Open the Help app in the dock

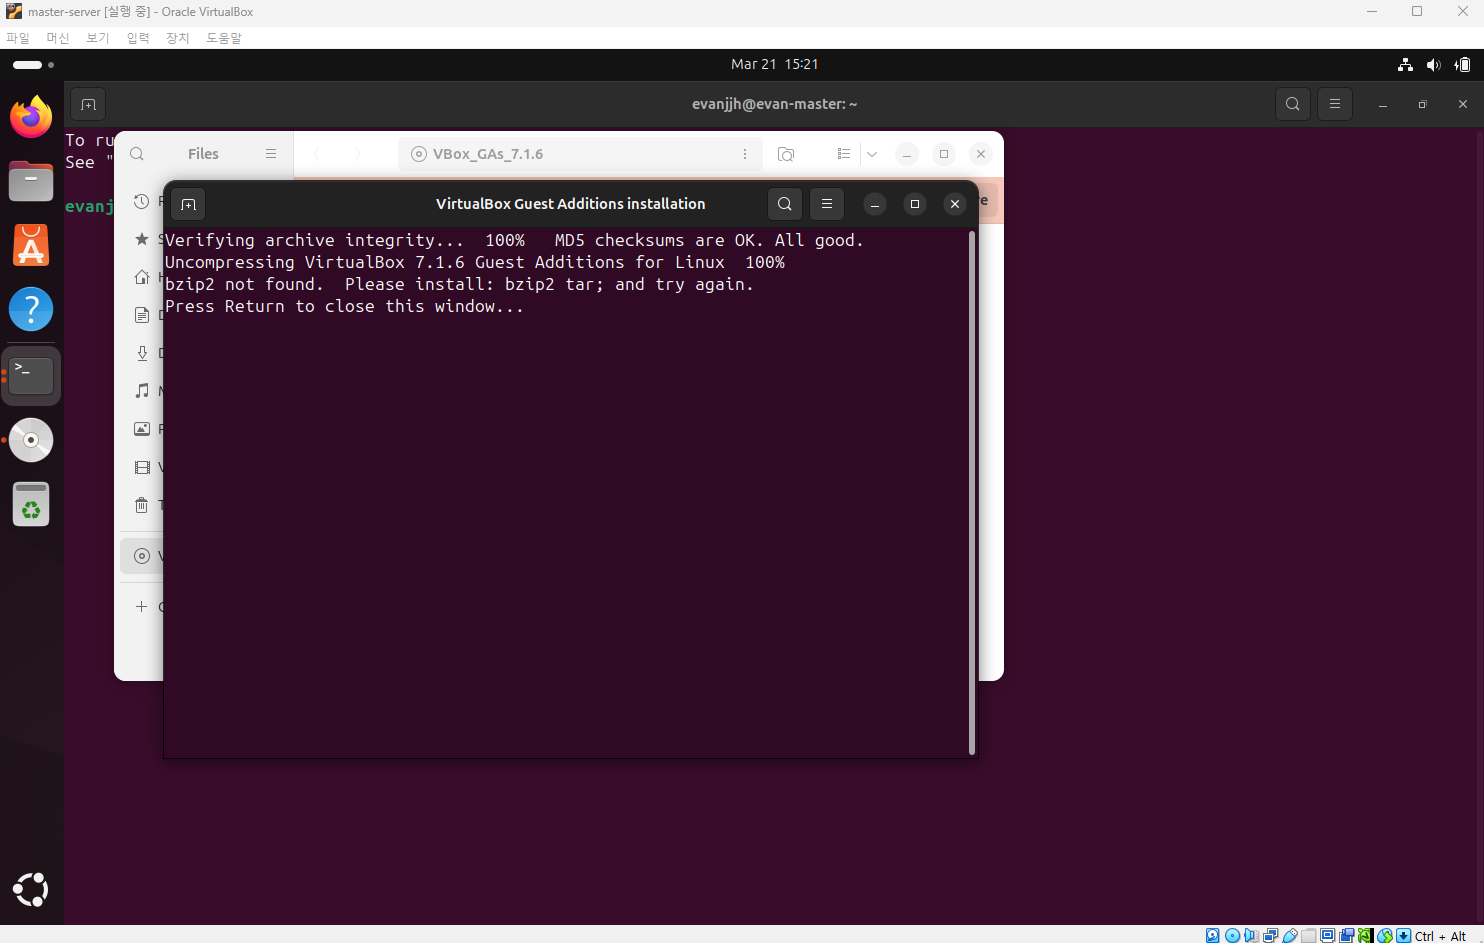pos(31,309)
